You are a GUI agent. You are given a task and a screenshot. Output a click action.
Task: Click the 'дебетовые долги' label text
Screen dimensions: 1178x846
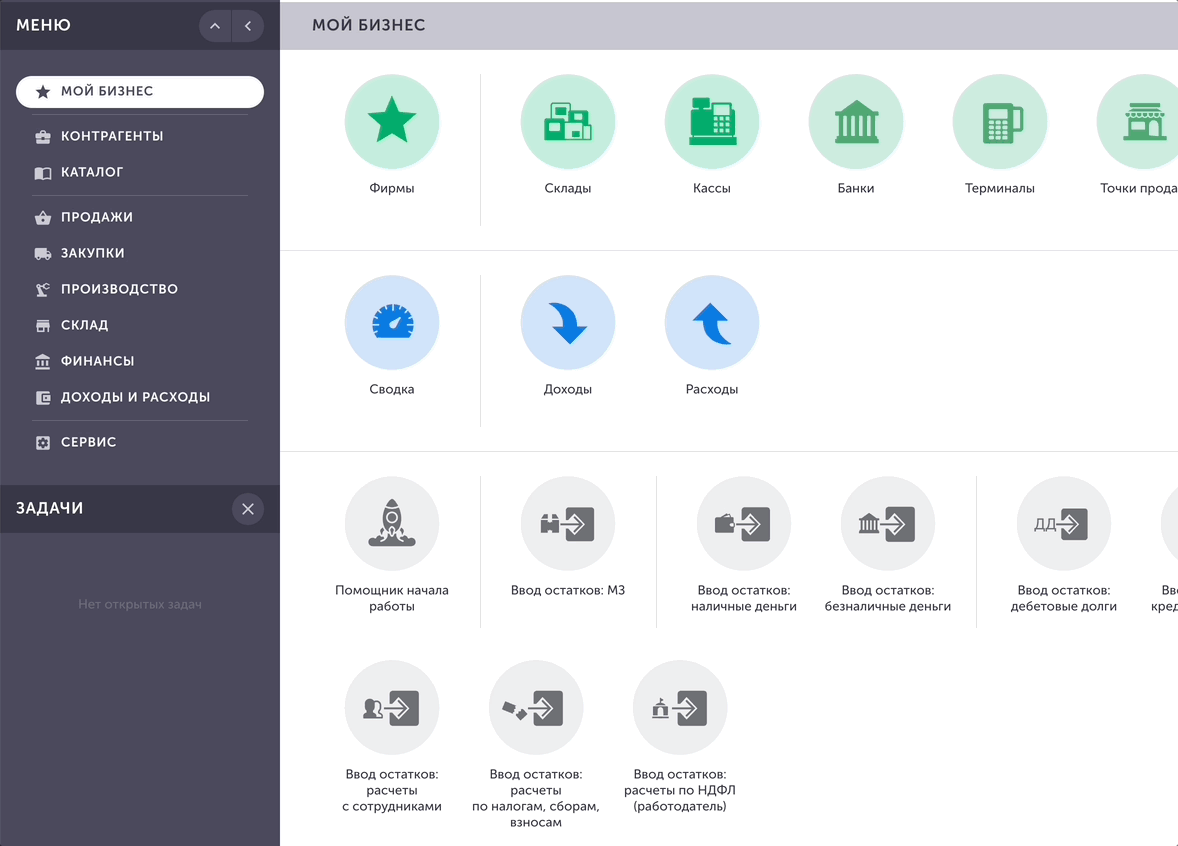click(x=1064, y=606)
